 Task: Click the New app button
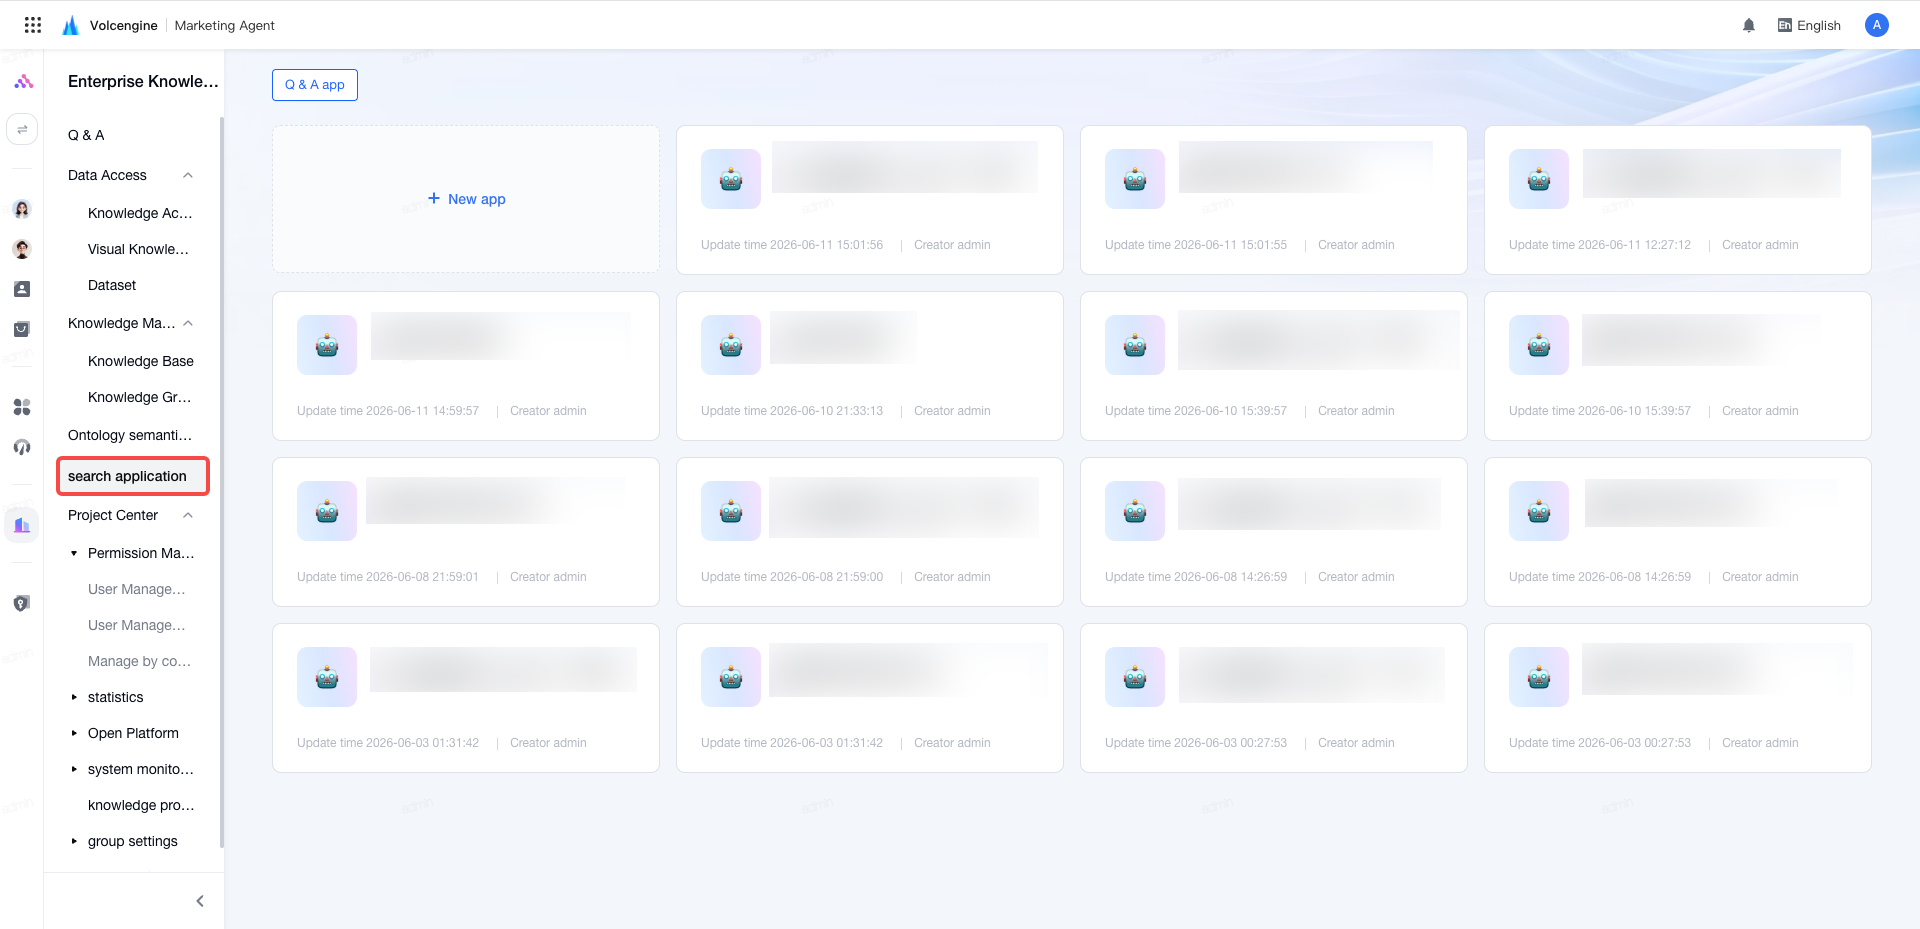point(466,199)
